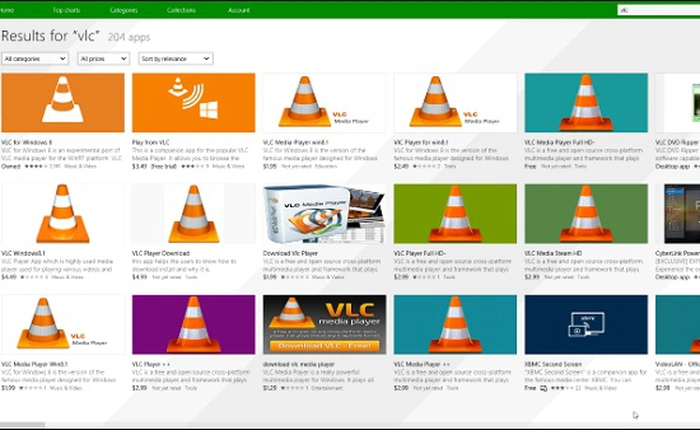Viewport: 700px width, 430px height.
Task: Open the Top charts section
Action: (66, 10)
